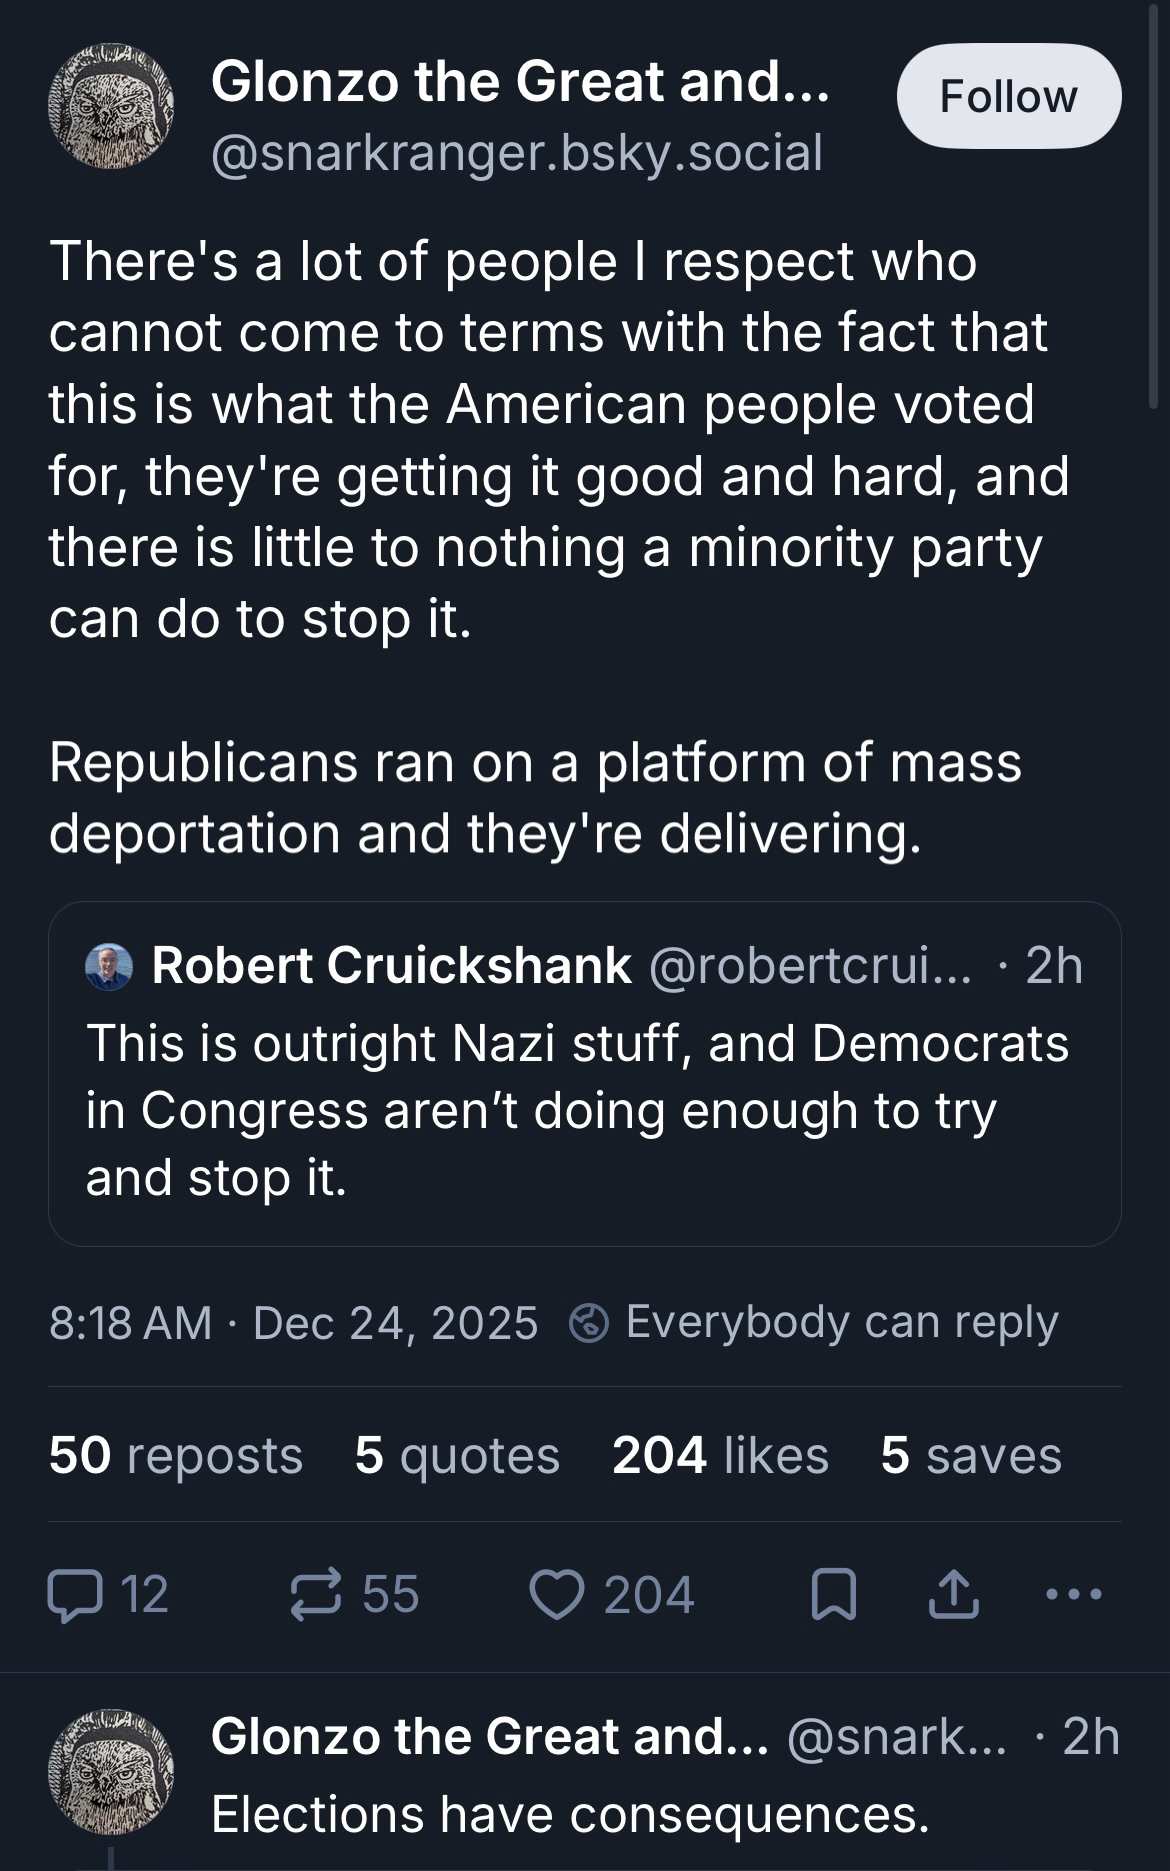Open the 5 saves count
Screen dimensions: 1170x1871
pos(970,1455)
